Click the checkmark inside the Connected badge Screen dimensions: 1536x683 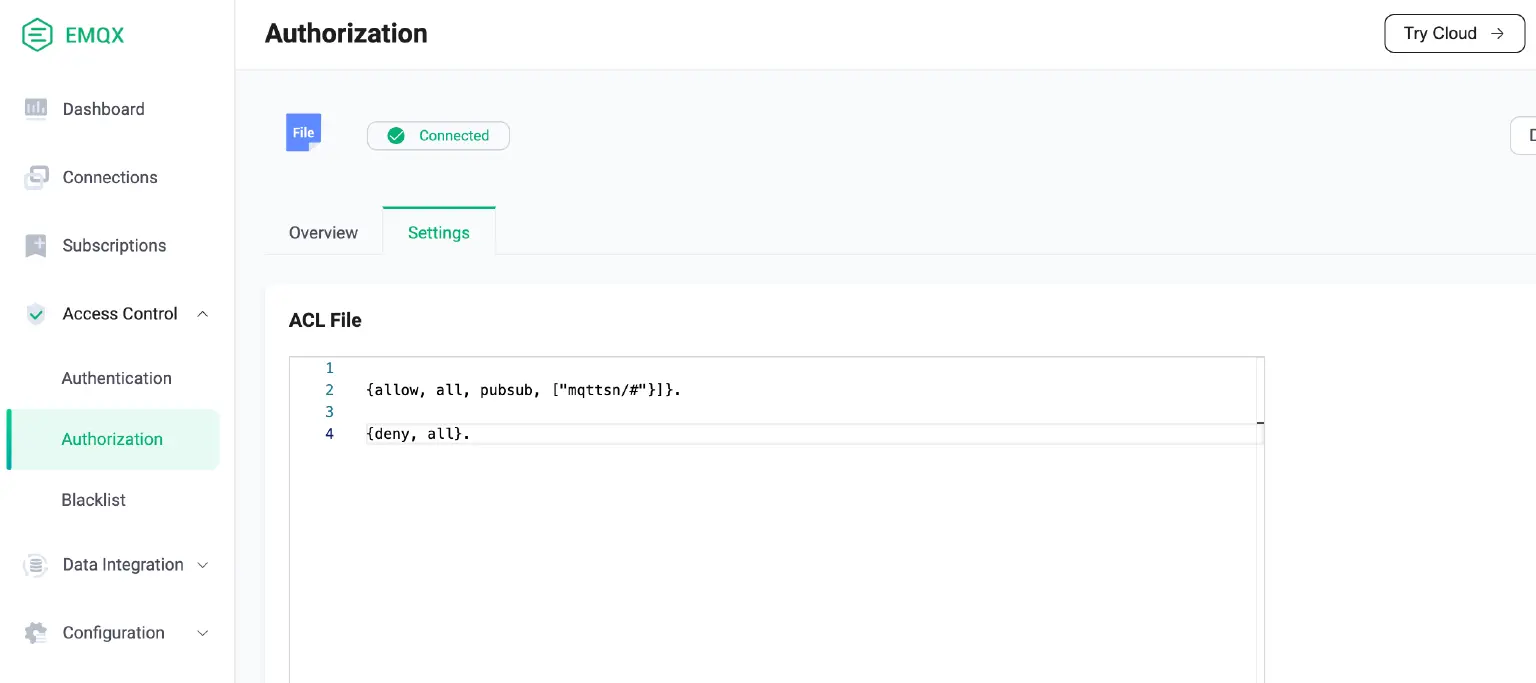click(x=396, y=135)
